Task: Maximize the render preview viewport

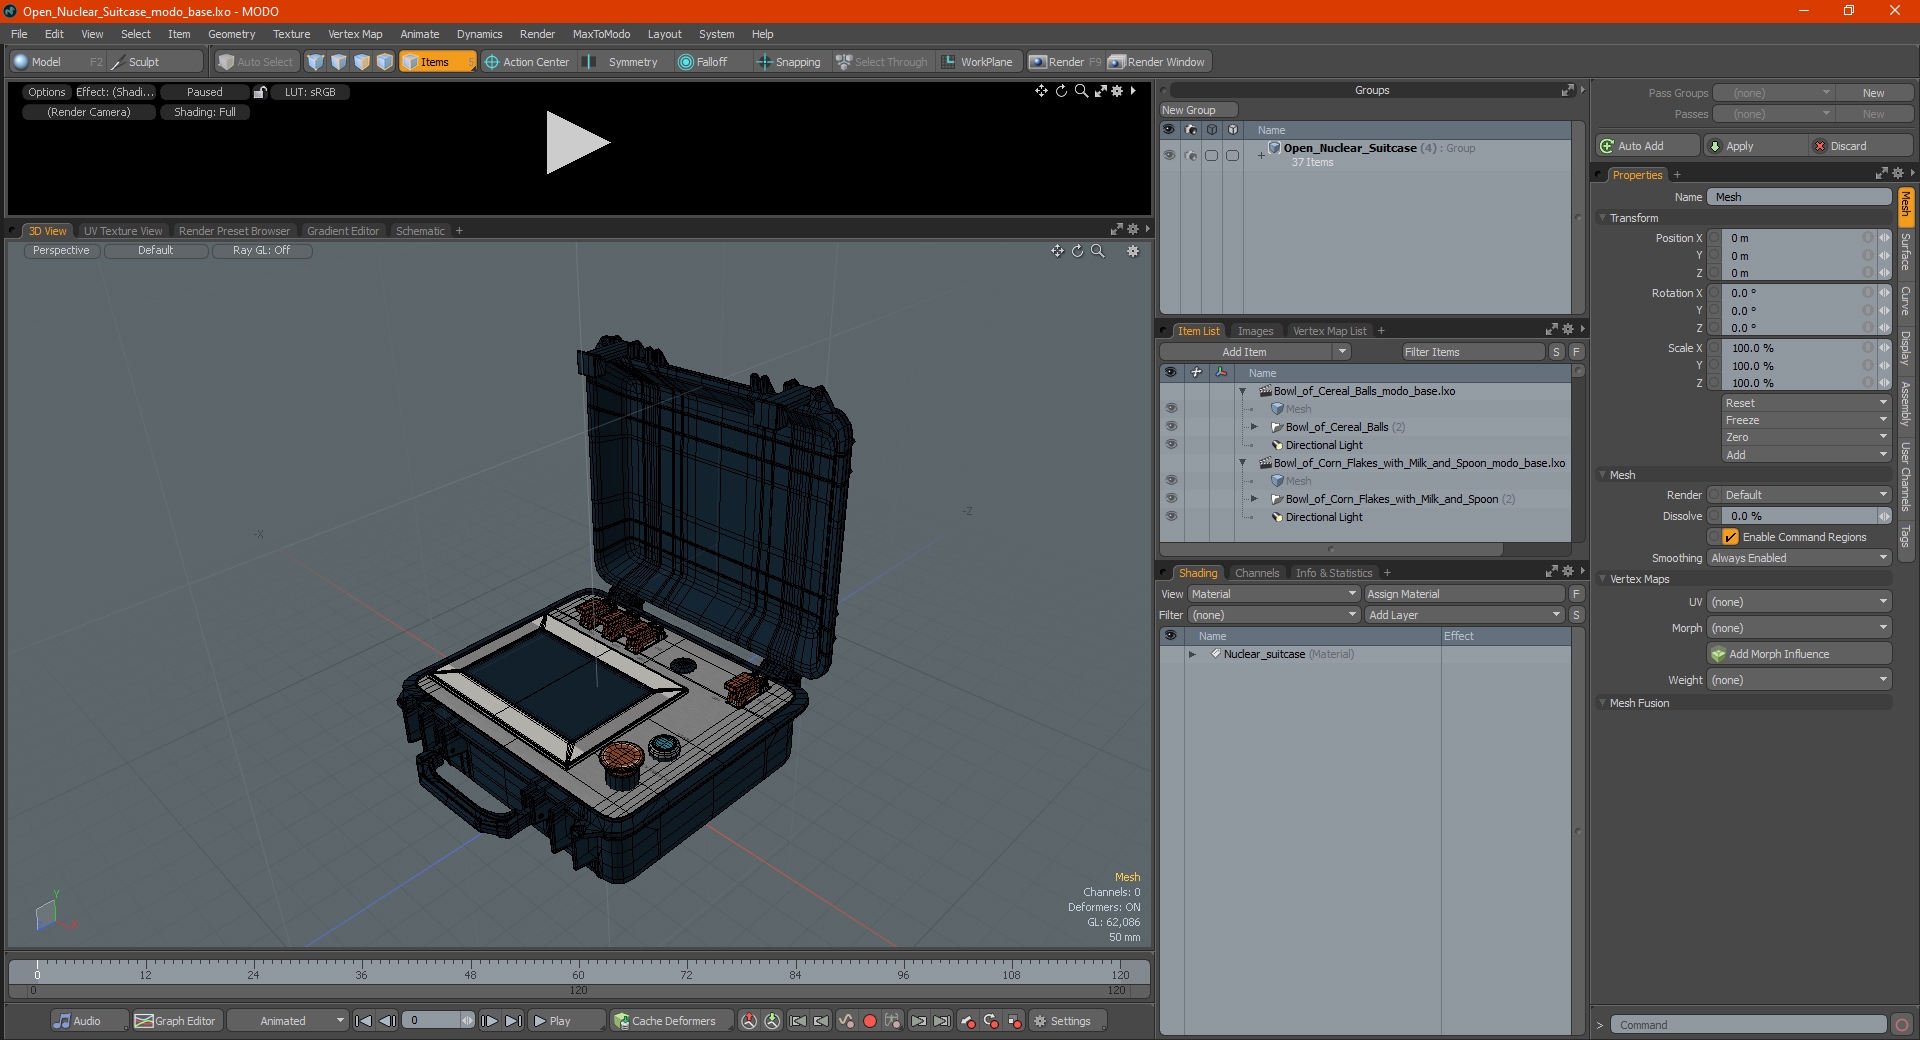Action: click(x=1100, y=91)
